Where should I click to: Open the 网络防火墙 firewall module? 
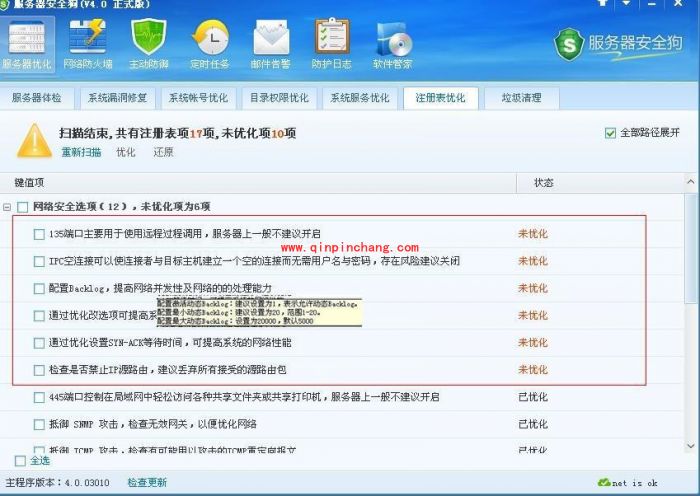[x=88, y=45]
